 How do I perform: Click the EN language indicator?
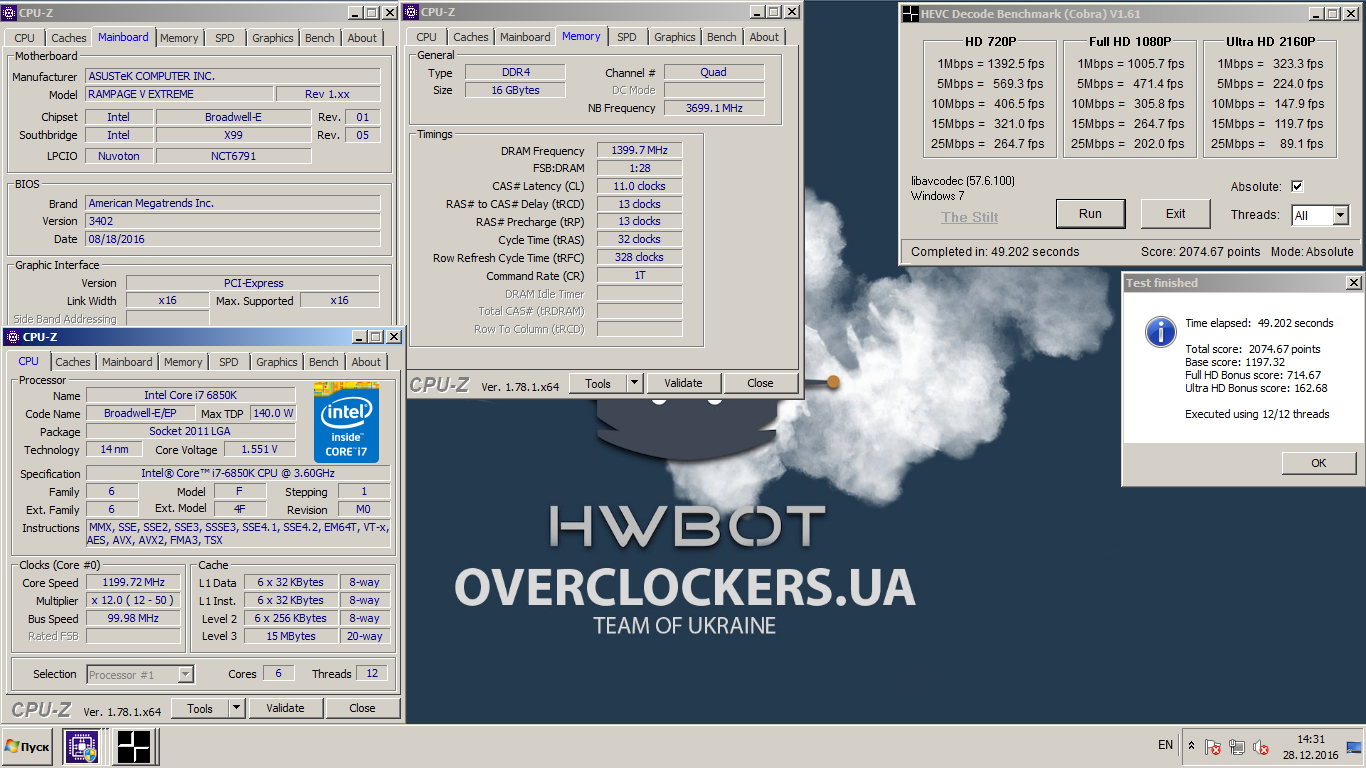pos(1165,745)
